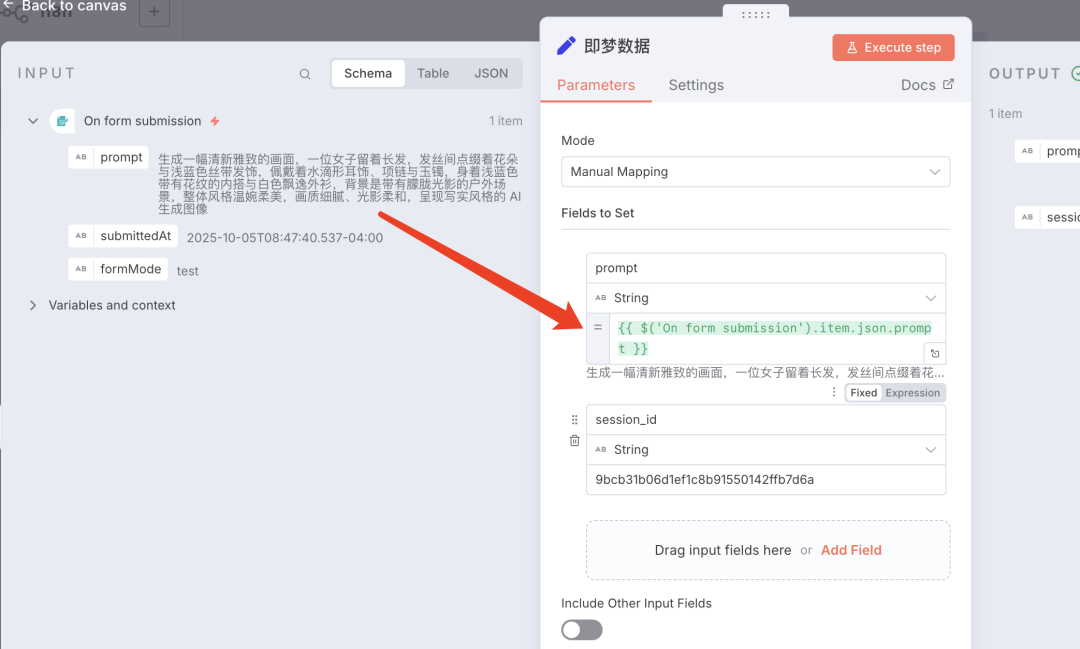Open the String type dropdown for session_id

coord(765,450)
